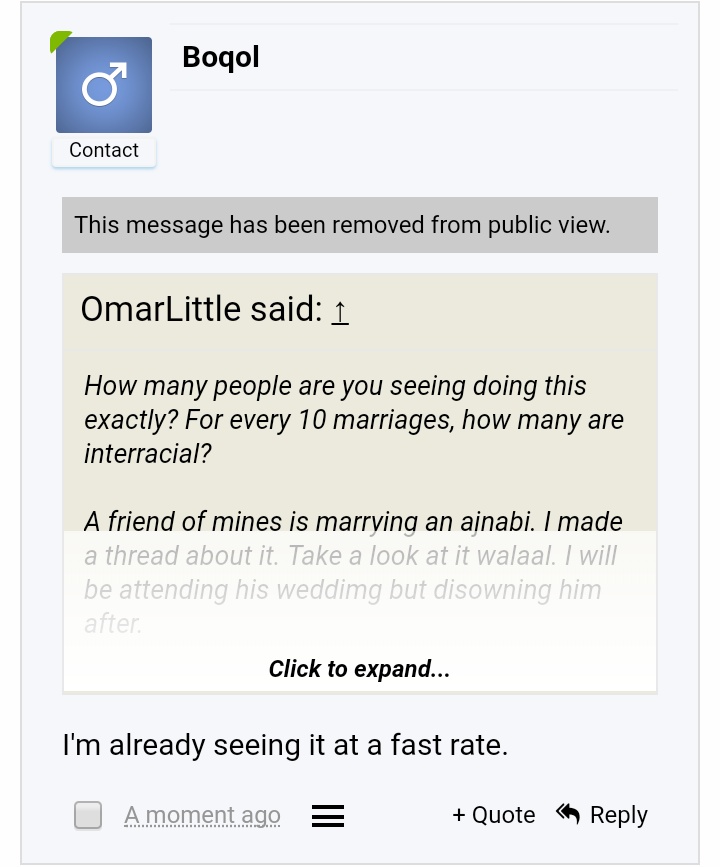The width and height of the screenshot is (720, 867).
Task: Click the faded word "after." in quote
Action: click(x=114, y=624)
